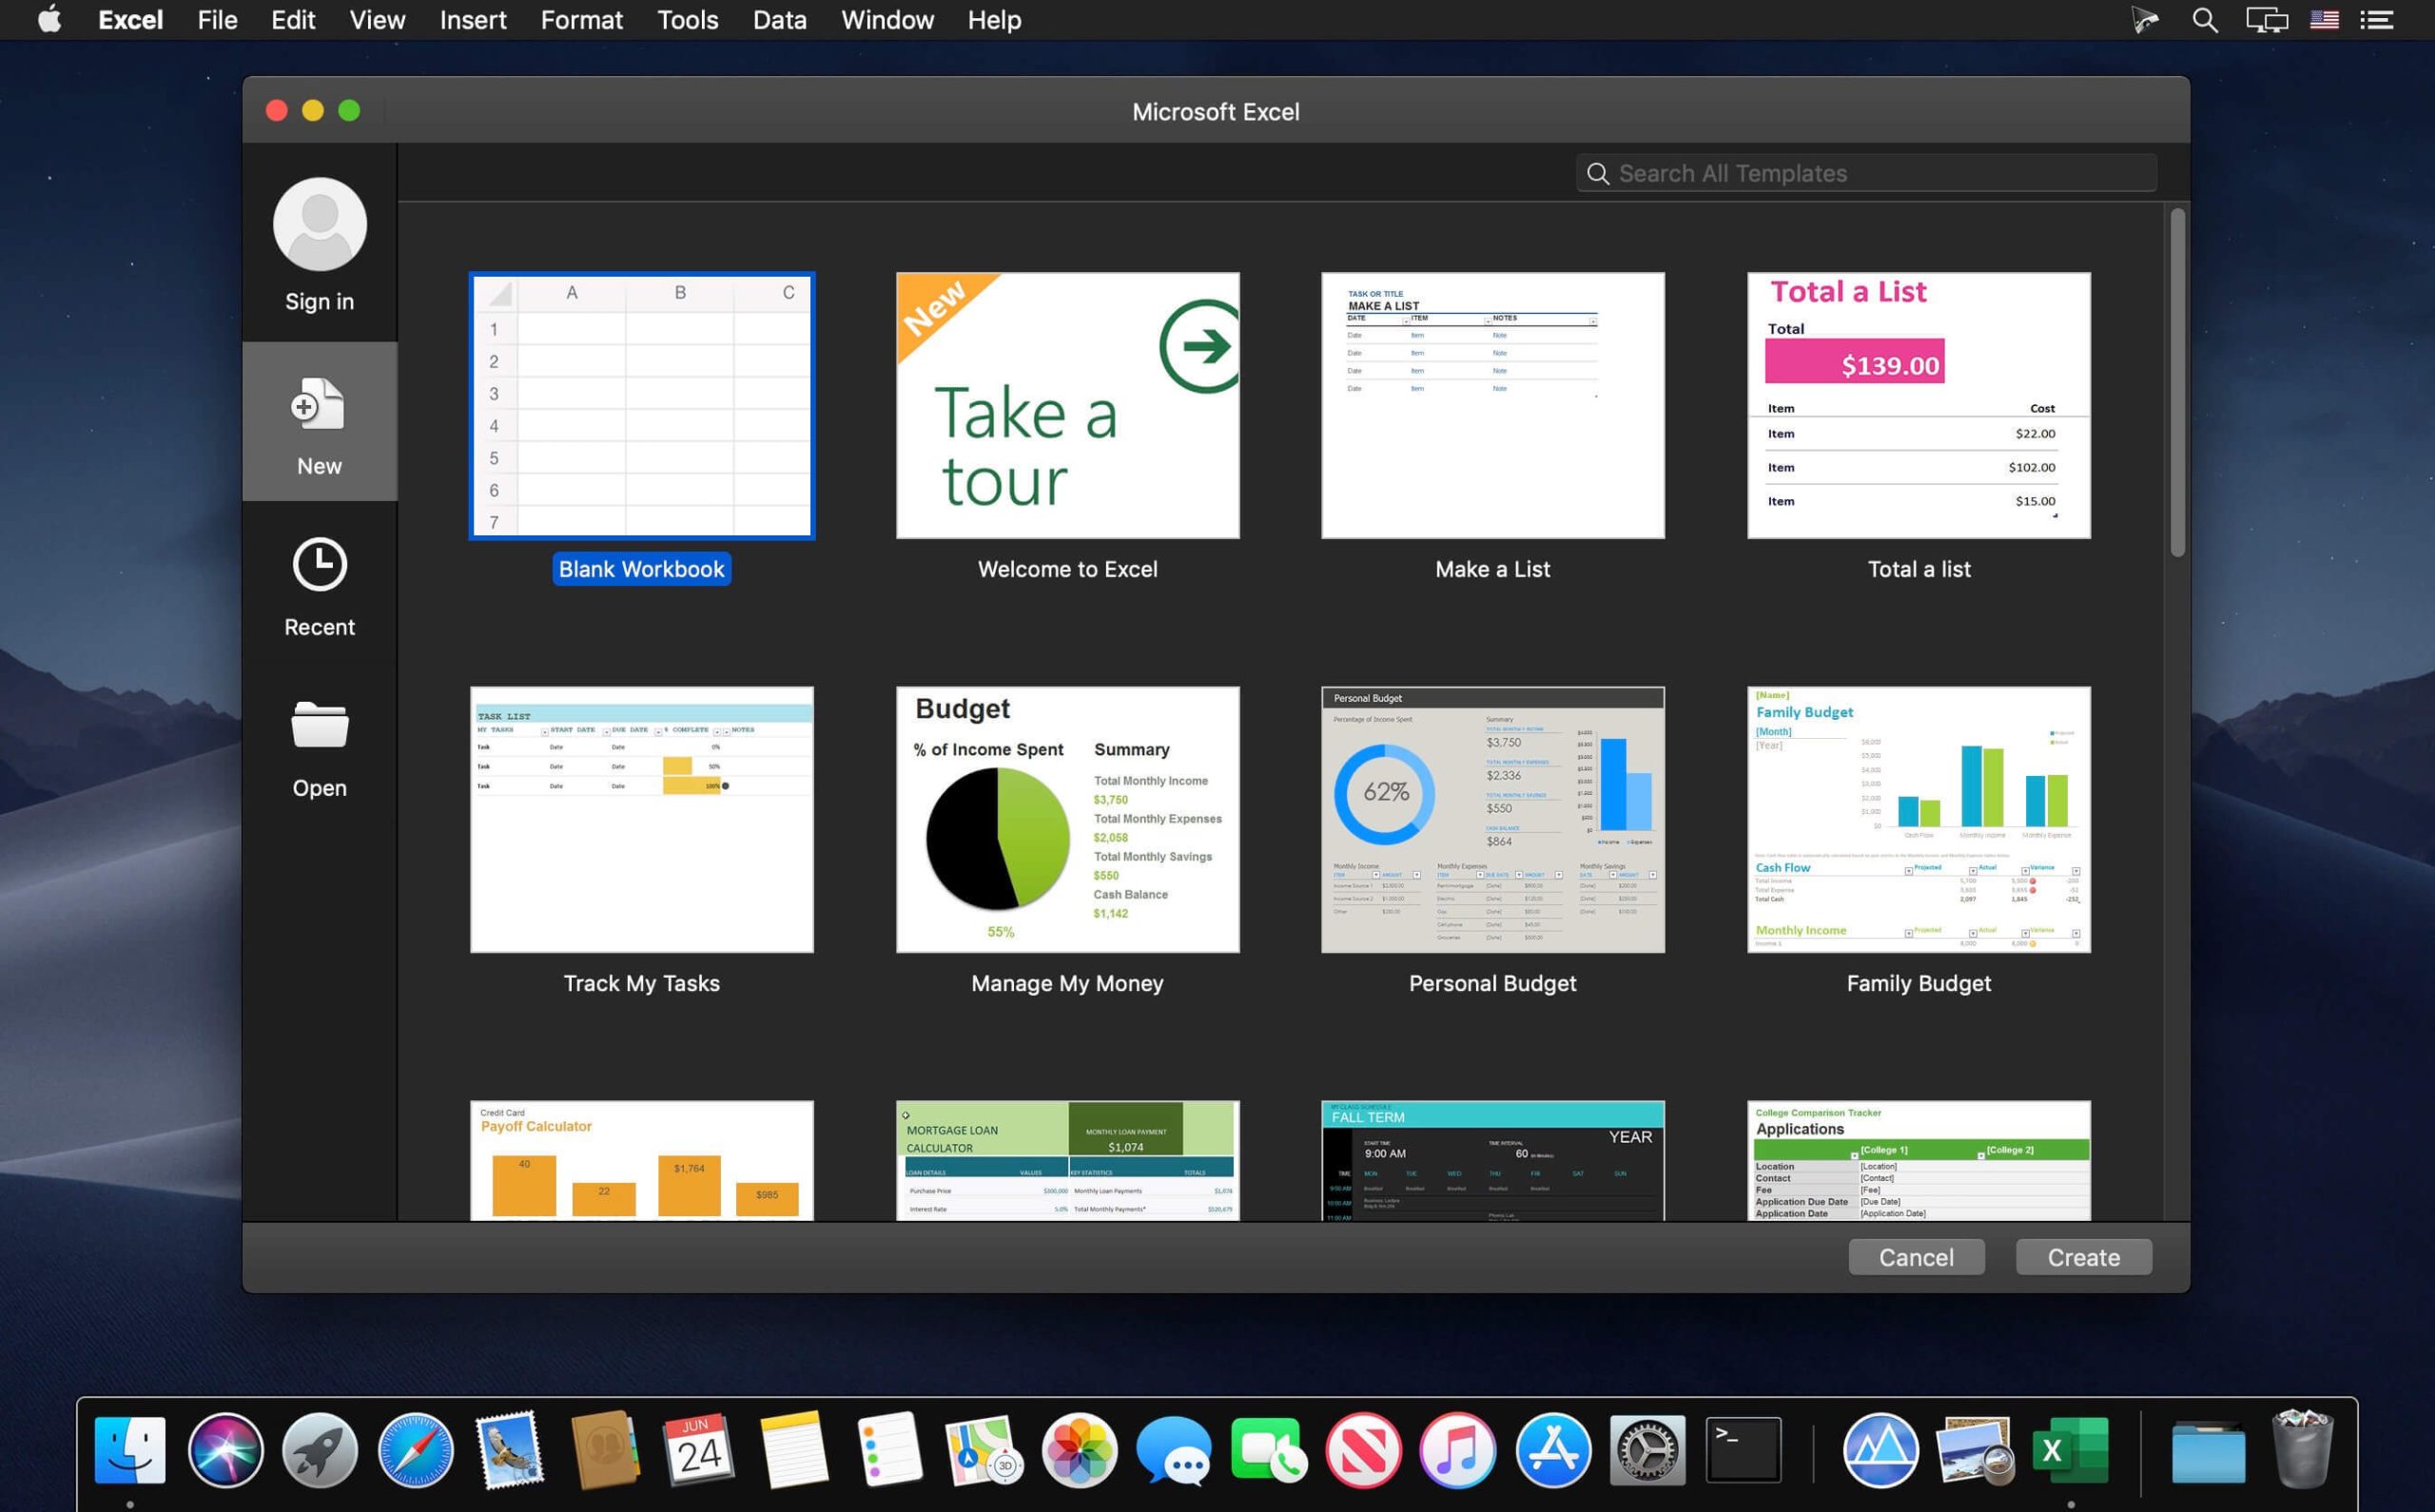
Task: Click the US flag input source icon
Action: pos(2325,19)
